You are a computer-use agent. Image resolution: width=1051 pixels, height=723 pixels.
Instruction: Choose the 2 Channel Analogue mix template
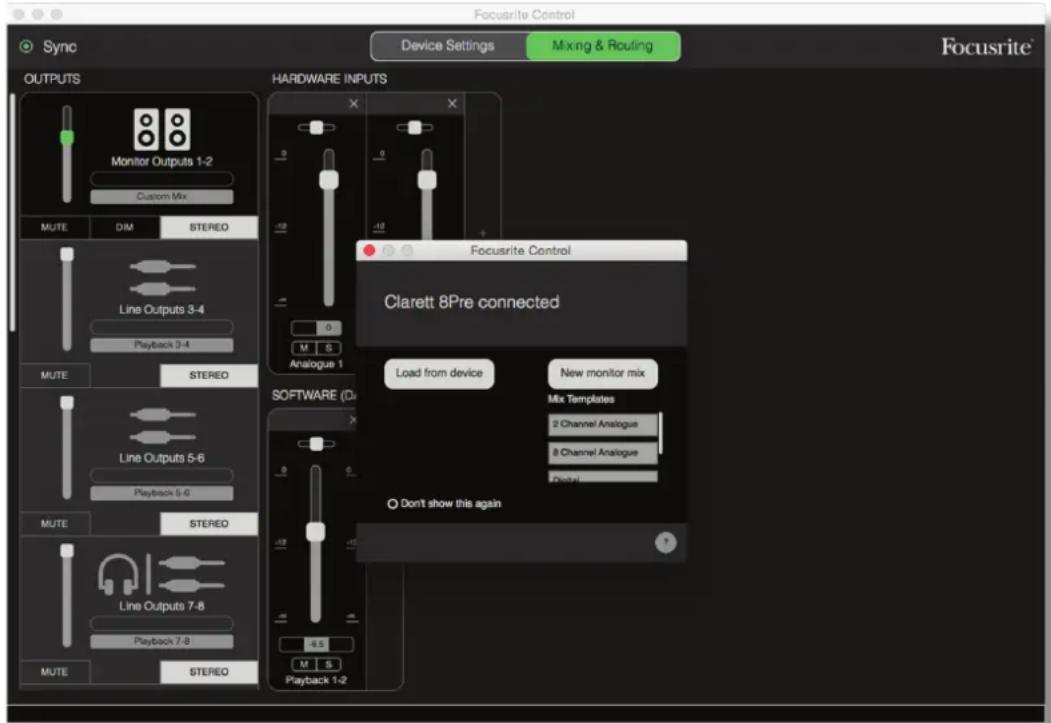[603, 424]
